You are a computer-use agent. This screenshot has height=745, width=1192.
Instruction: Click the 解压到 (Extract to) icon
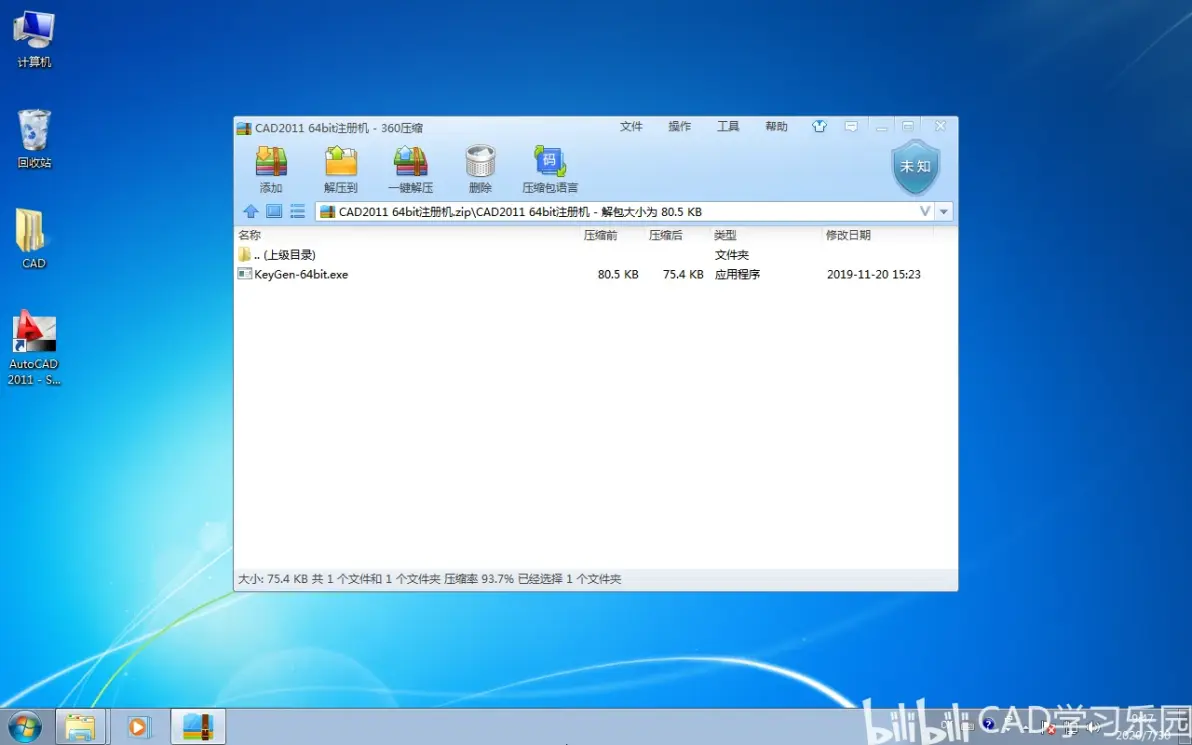pos(341,169)
